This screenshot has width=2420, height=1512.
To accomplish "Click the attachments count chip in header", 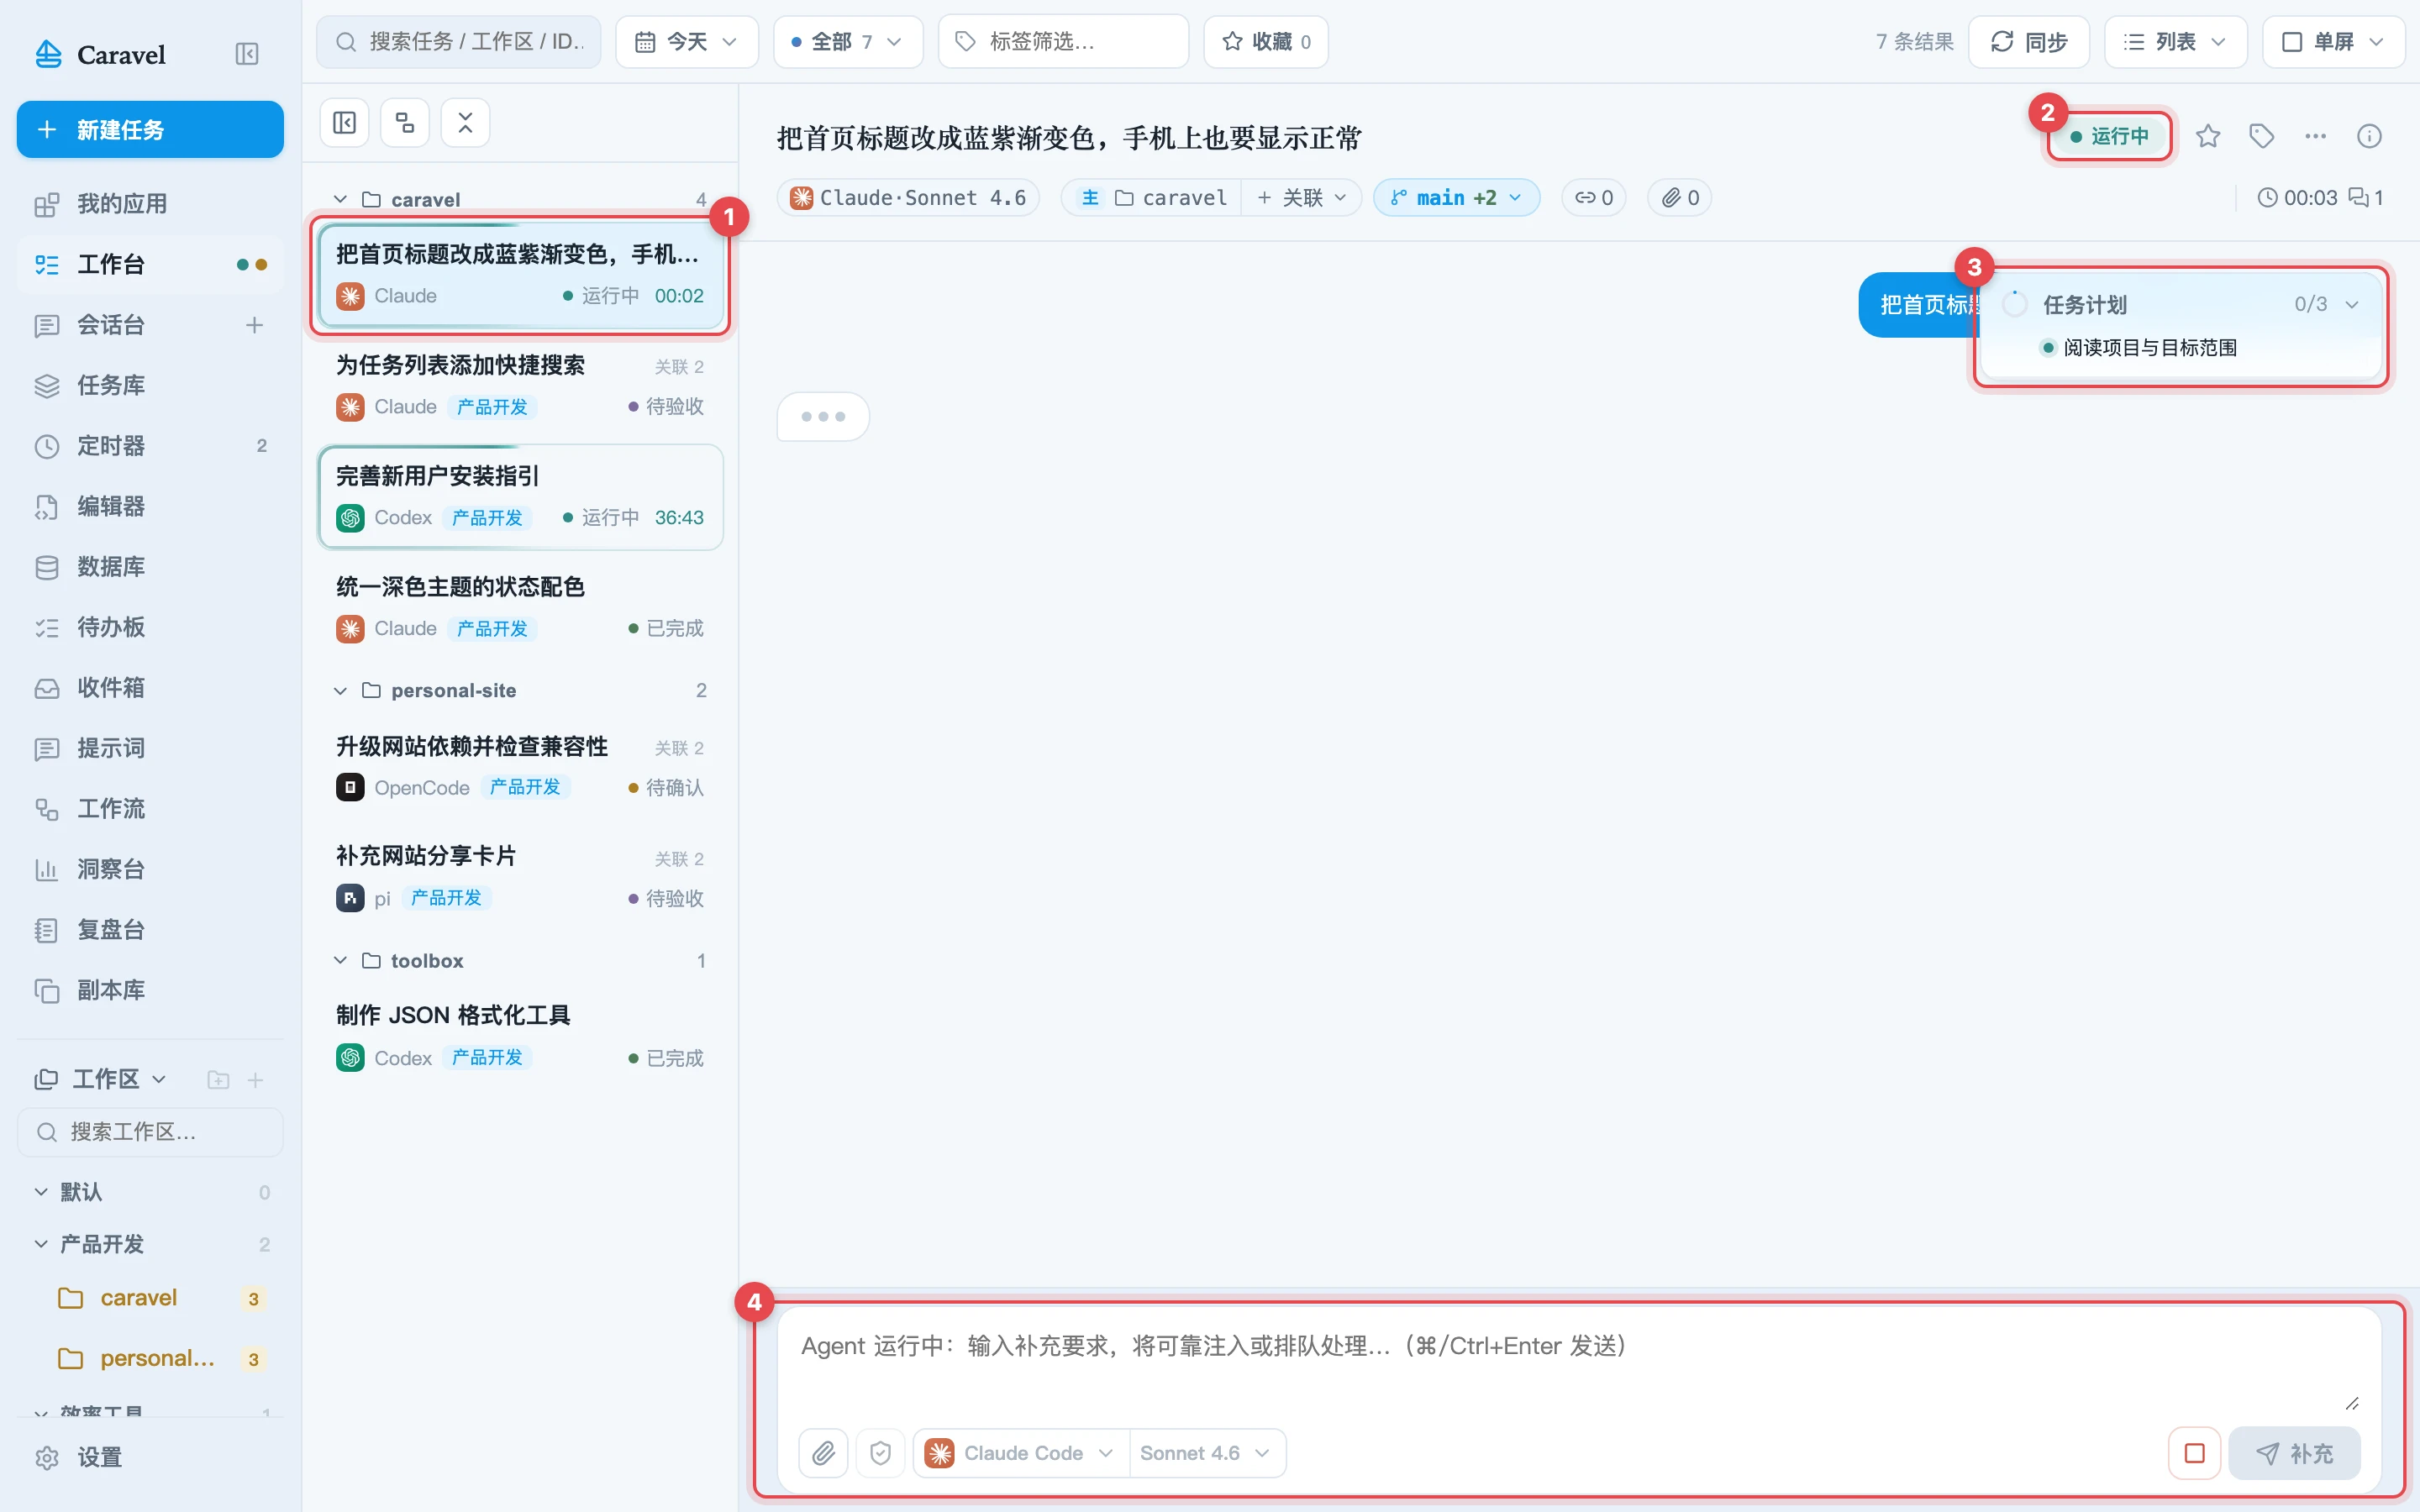I will tap(1680, 197).
